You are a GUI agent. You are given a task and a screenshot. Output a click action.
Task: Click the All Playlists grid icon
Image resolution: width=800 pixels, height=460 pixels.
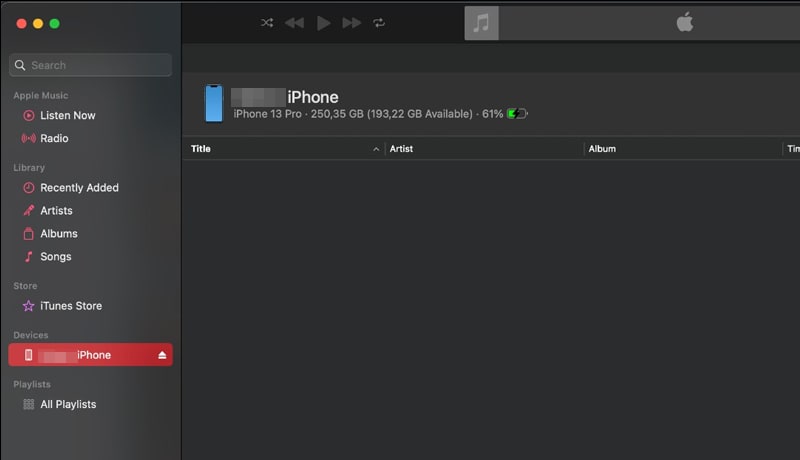(29, 404)
